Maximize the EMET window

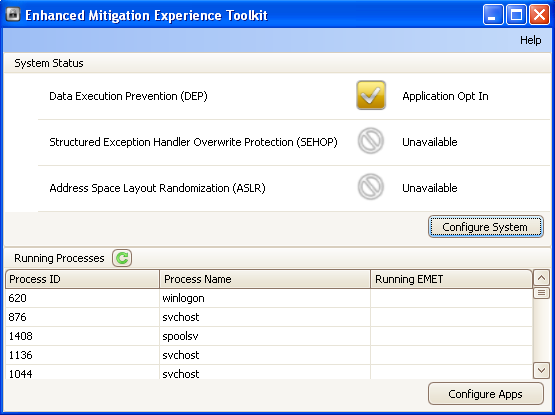click(x=516, y=15)
